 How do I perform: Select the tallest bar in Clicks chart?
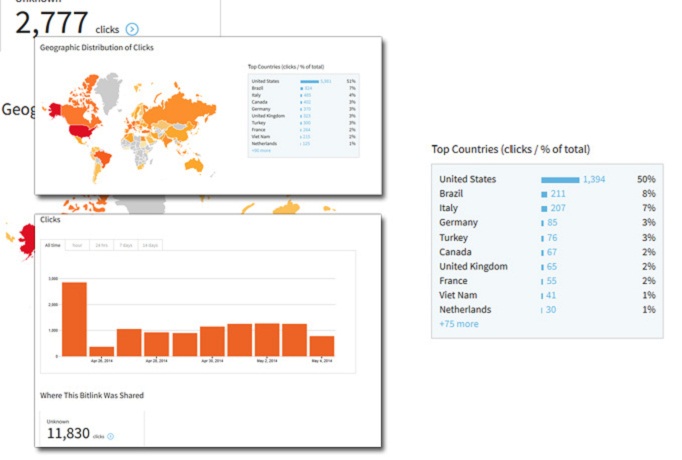(74, 319)
